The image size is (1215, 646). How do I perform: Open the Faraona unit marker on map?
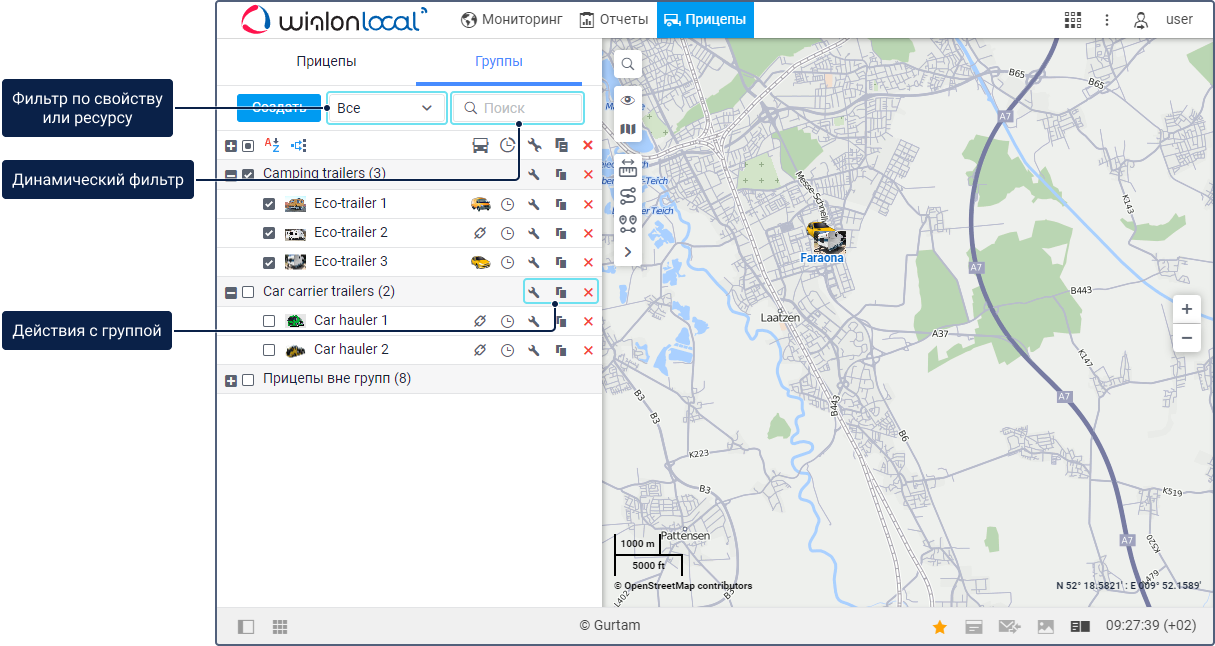click(x=825, y=236)
